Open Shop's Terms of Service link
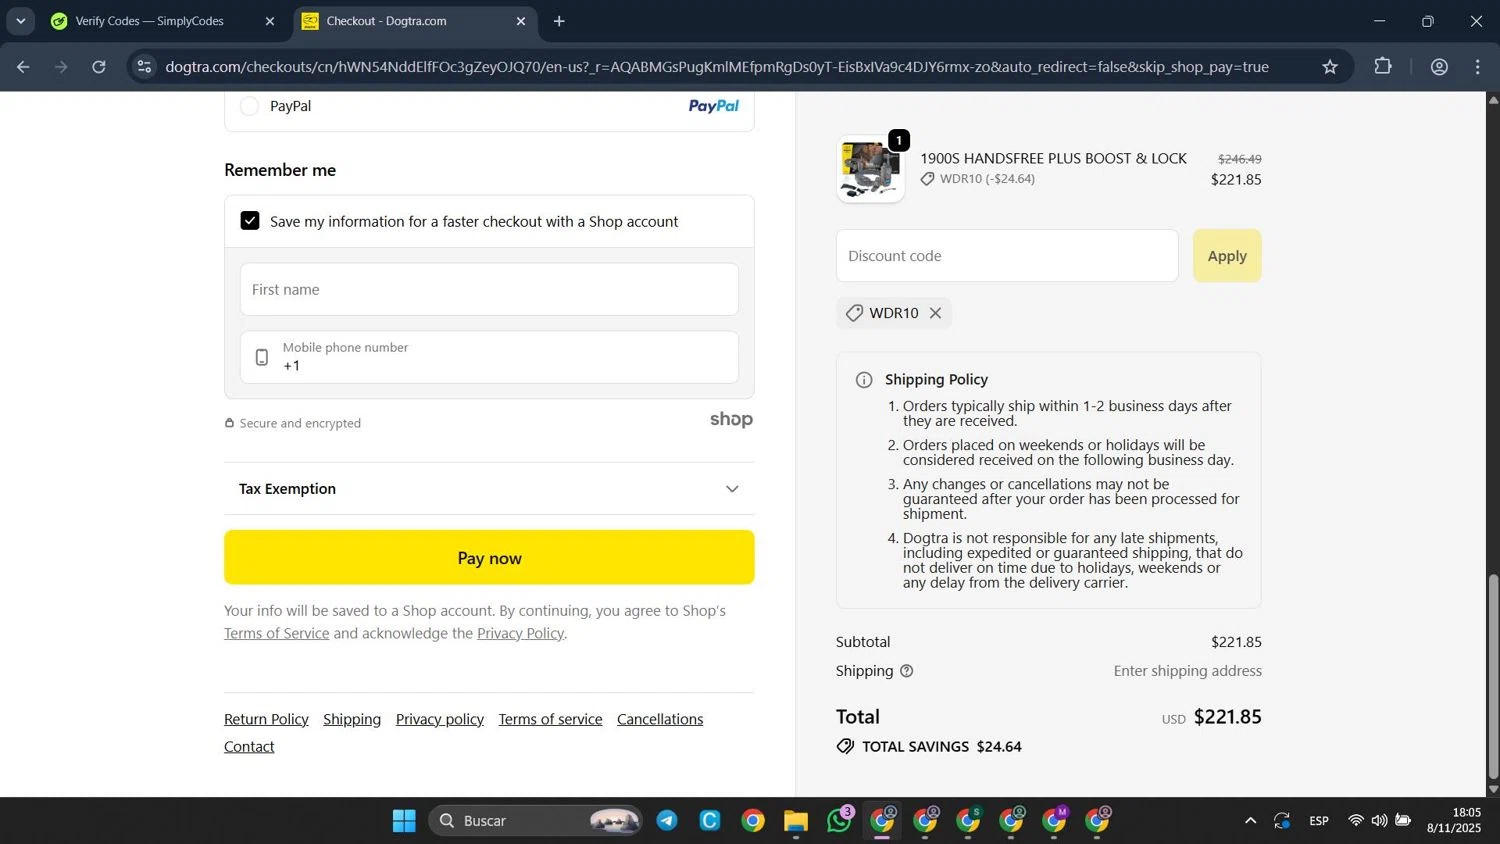This screenshot has width=1500, height=844. (276, 633)
